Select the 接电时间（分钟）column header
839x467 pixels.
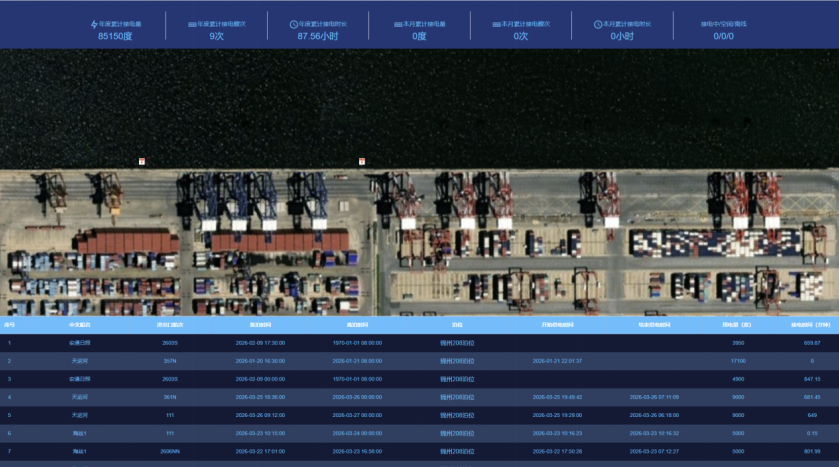(x=804, y=325)
